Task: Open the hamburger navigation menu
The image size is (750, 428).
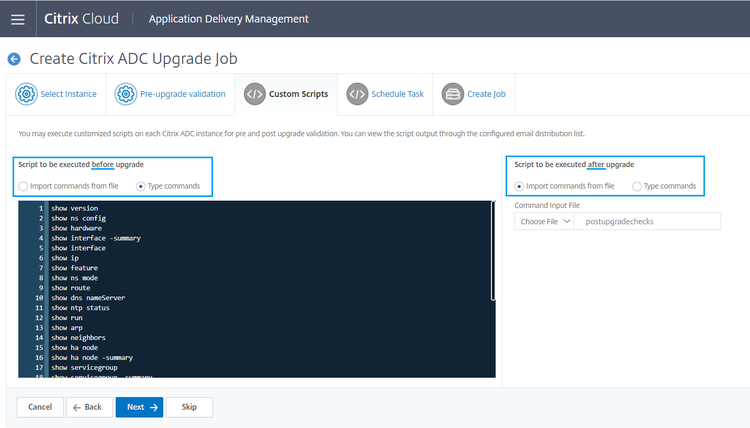Action: 18,19
